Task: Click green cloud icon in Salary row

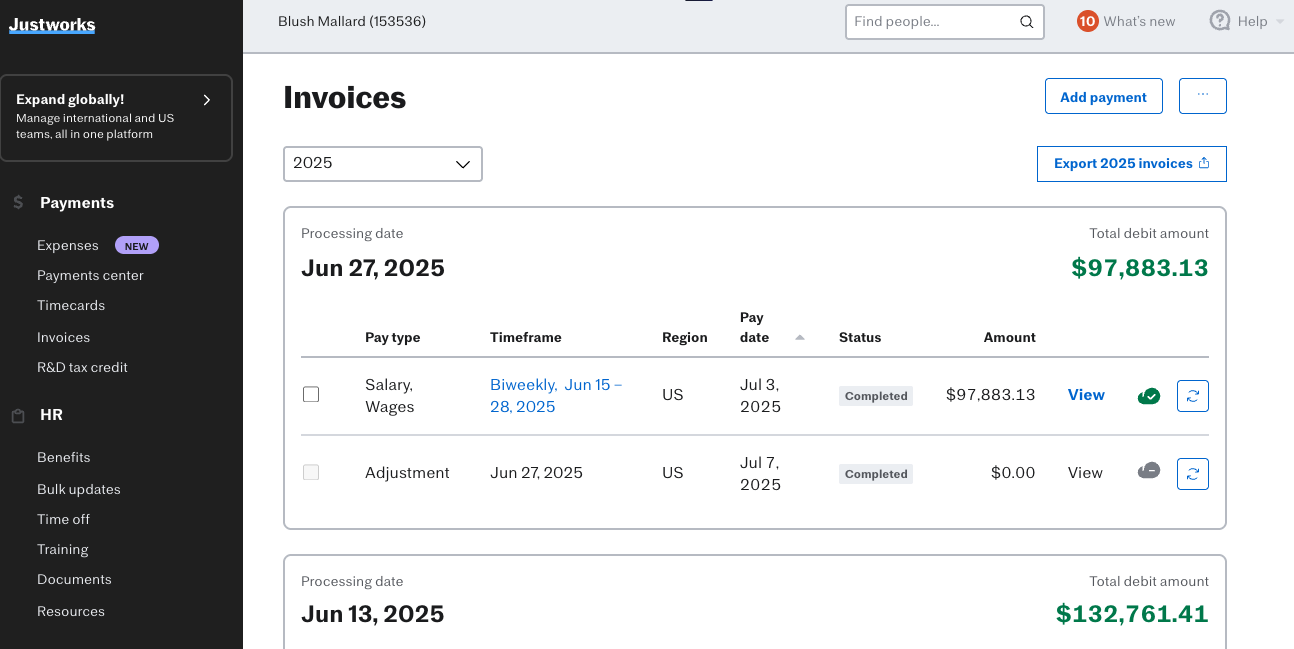Action: pyautogui.click(x=1149, y=396)
